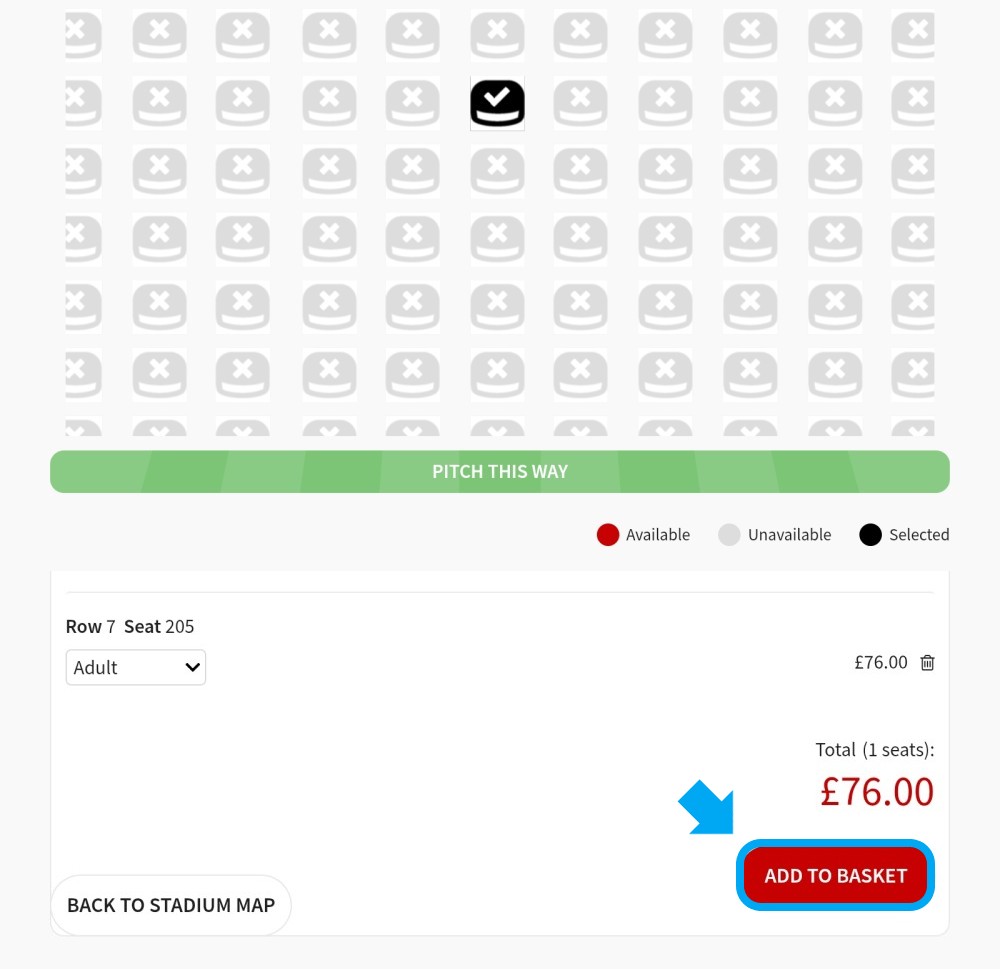The width and height of the screenshot is (1000, 969).
Task: Click unavailable seat right of selected seat
Action: tap(580, 103)
